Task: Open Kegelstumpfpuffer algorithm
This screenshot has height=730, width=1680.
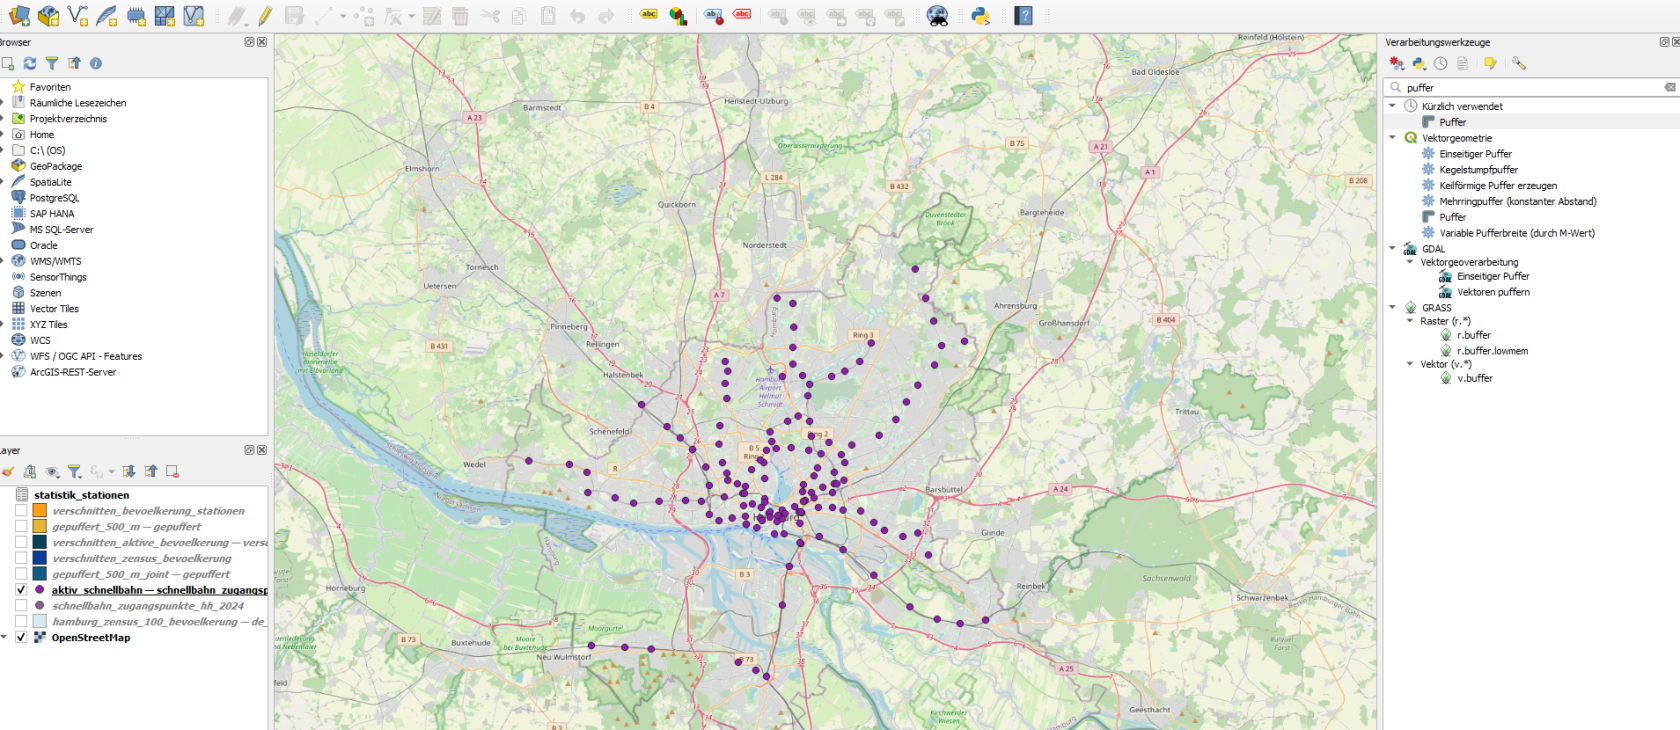Action: pos(1478,170)
